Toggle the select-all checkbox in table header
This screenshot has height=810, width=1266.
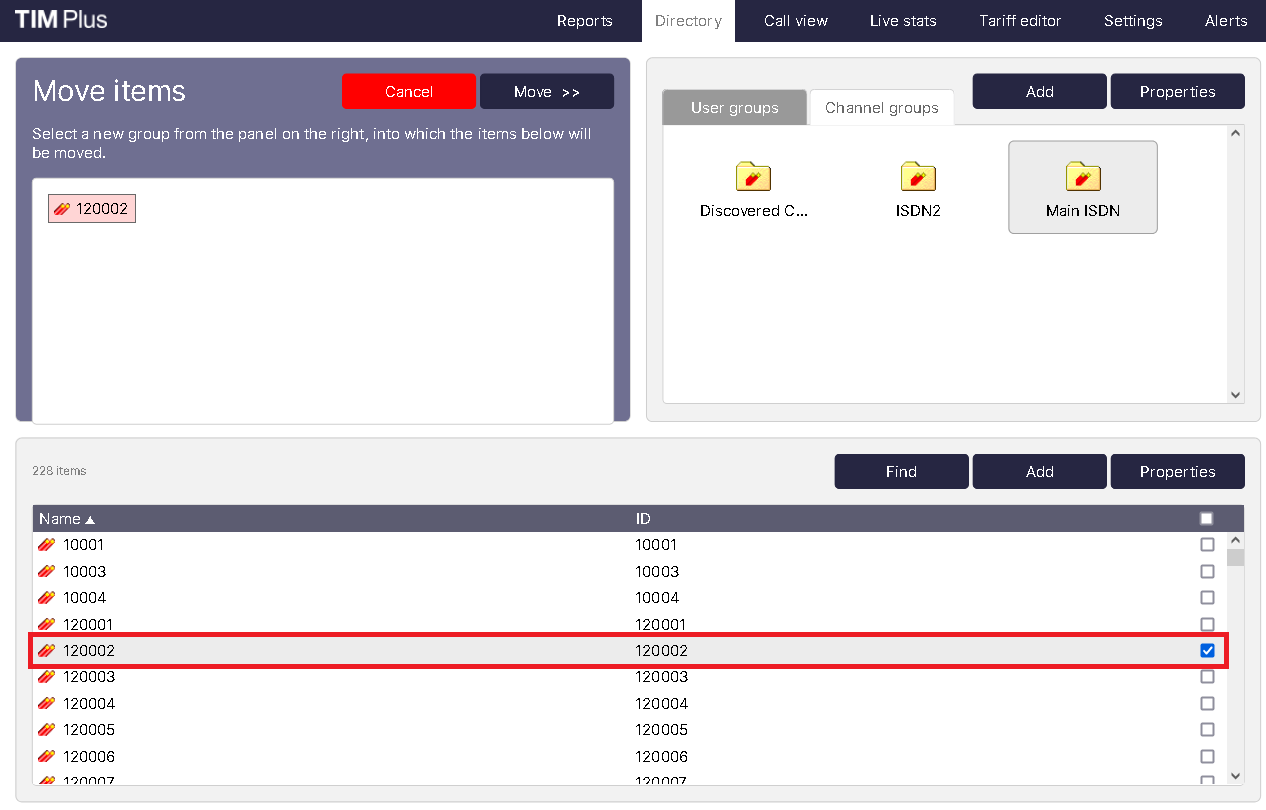coord(1206,519)
